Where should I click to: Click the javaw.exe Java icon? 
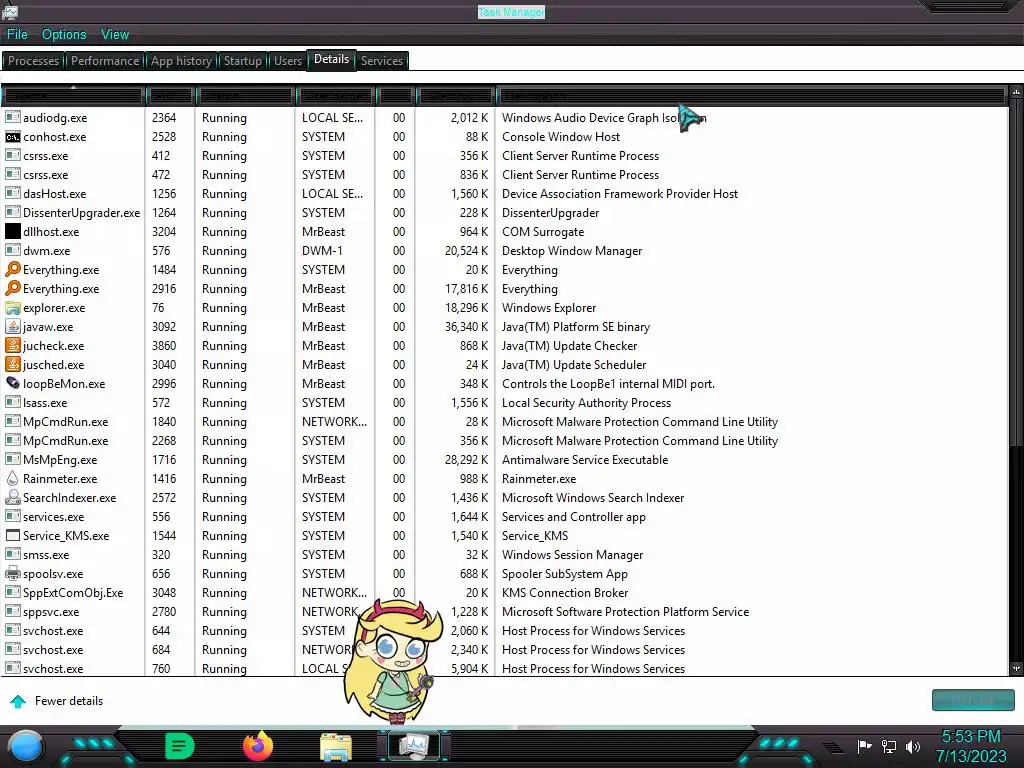[12, 326]
